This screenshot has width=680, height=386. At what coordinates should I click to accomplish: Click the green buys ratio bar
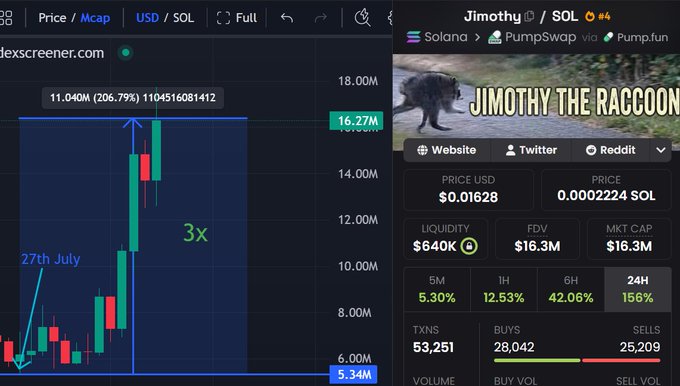pos(537,360)
